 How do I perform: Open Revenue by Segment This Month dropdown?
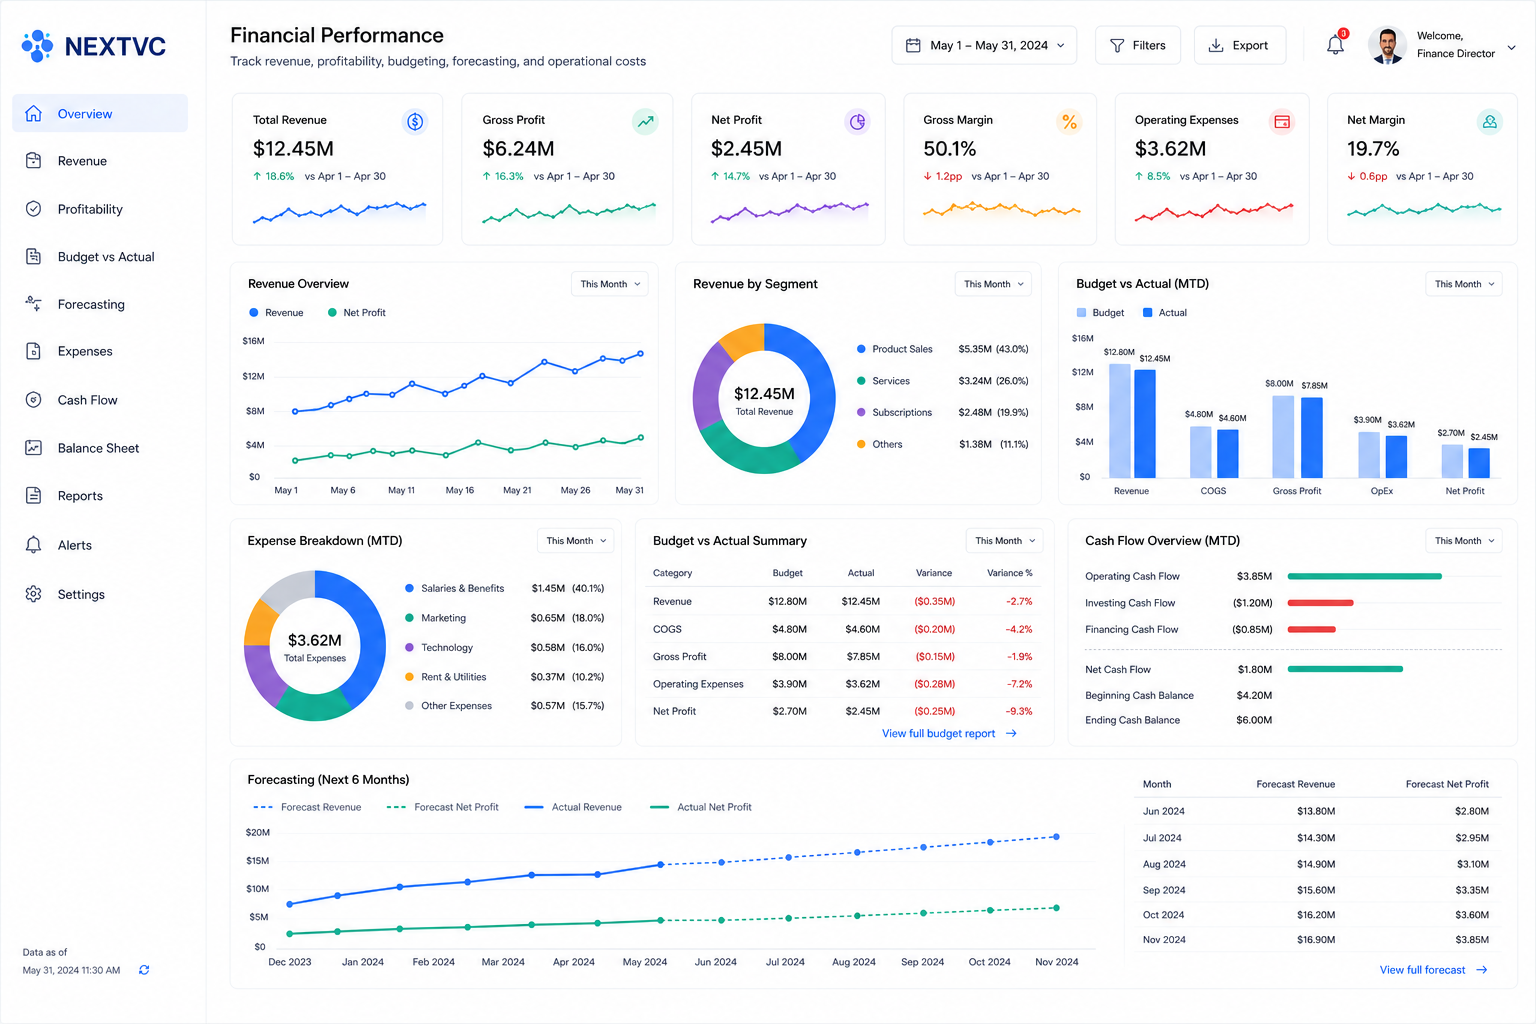pyautogui.click(x=993, y=284)
